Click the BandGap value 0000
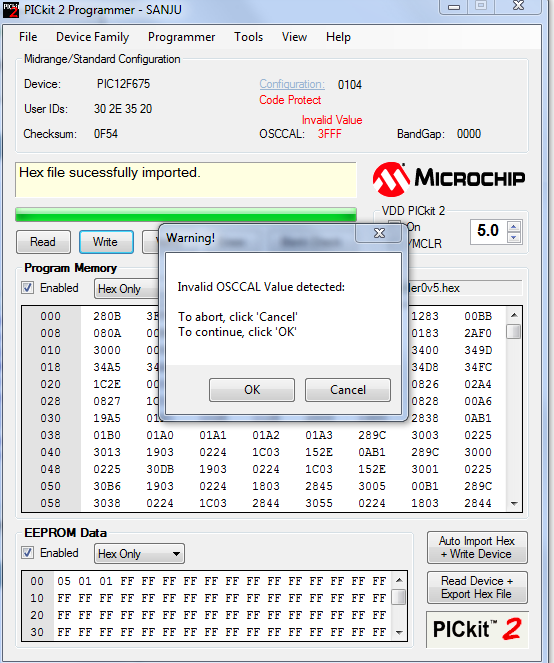Screen dimensions: 554x663 469,134
